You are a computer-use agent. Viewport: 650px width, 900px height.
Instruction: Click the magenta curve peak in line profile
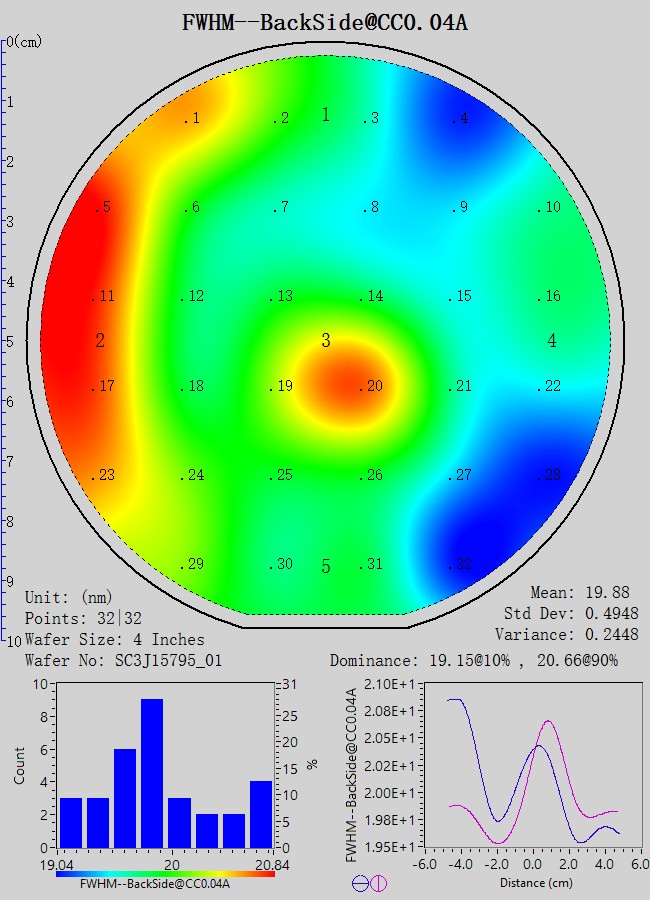pyautogui.click(x=547, y=721)
